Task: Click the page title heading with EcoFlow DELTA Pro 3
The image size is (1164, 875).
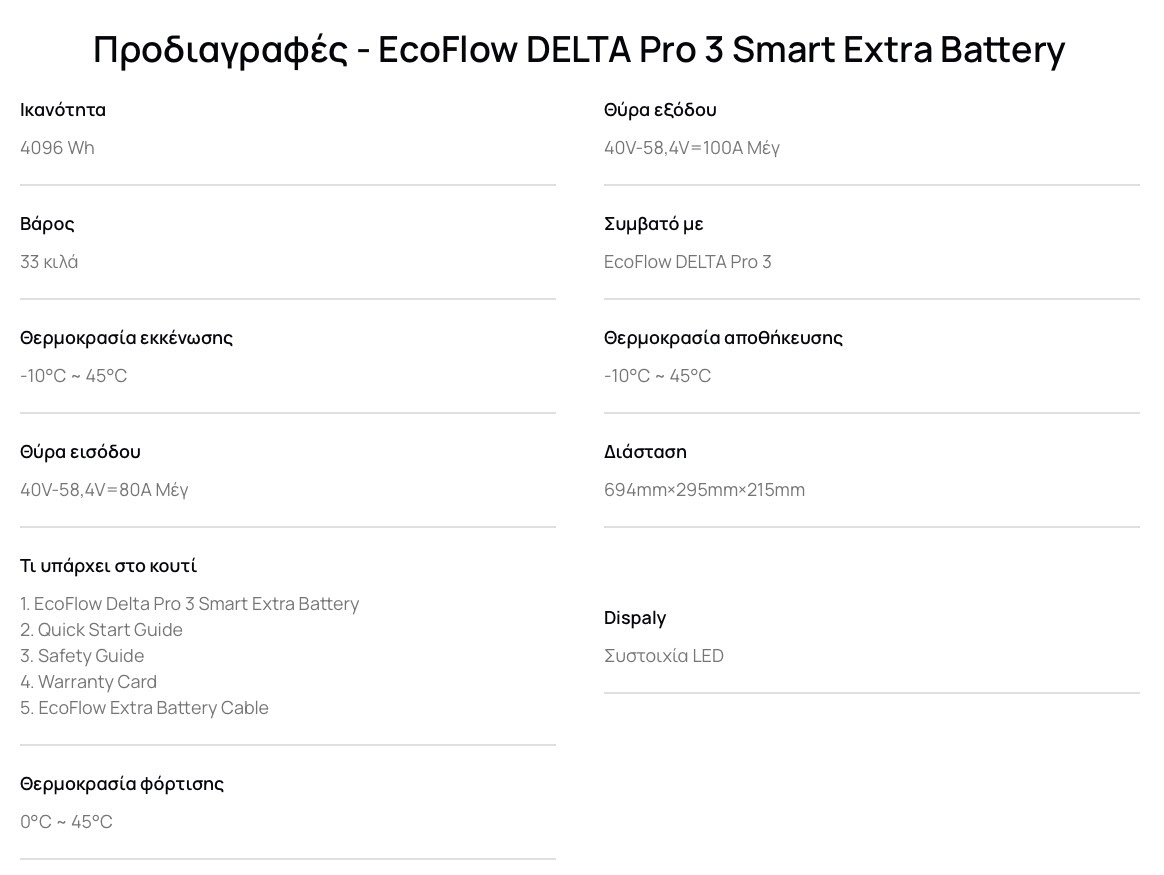Action: [579, 49]
